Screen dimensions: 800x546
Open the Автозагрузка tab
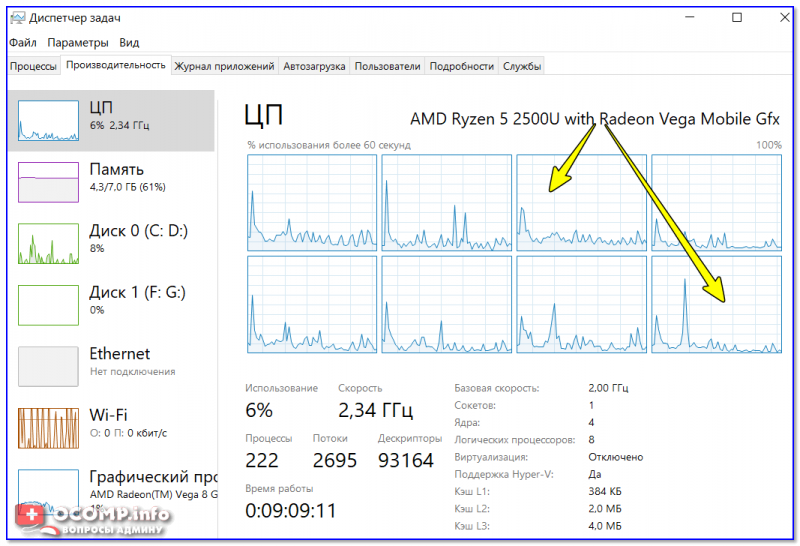tap(314, 66)
